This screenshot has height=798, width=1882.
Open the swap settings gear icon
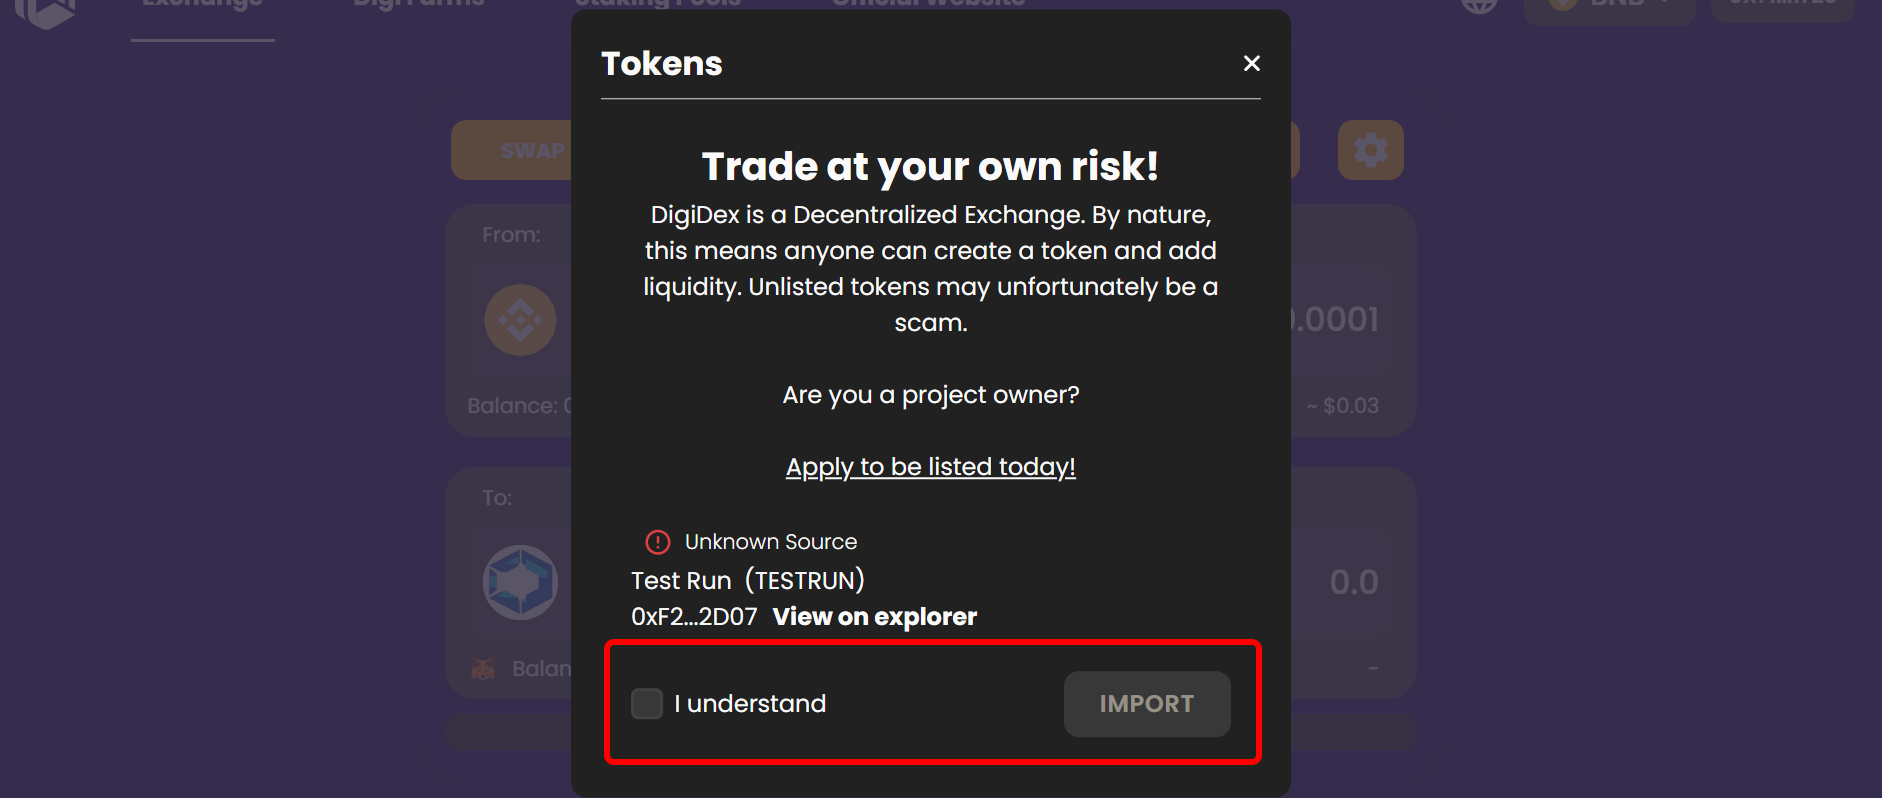coord(1371,150)
